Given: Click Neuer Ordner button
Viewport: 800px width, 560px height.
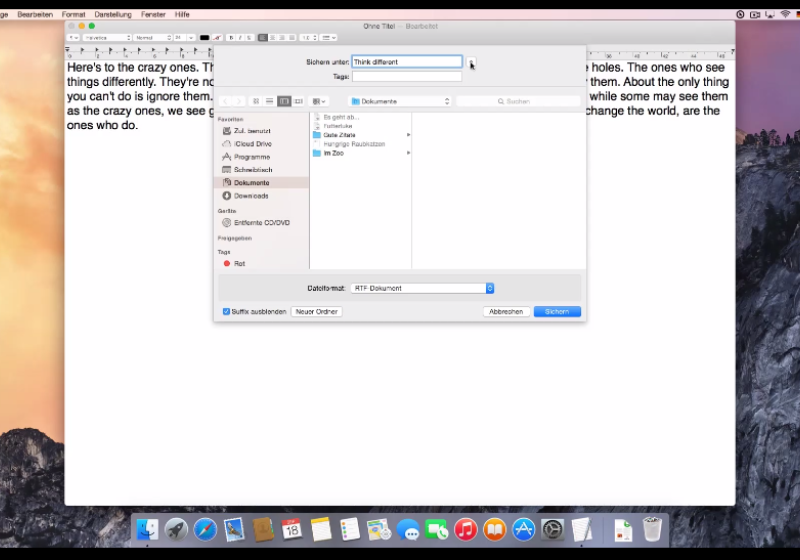Looking at the screenshot, I should [317, 312].
